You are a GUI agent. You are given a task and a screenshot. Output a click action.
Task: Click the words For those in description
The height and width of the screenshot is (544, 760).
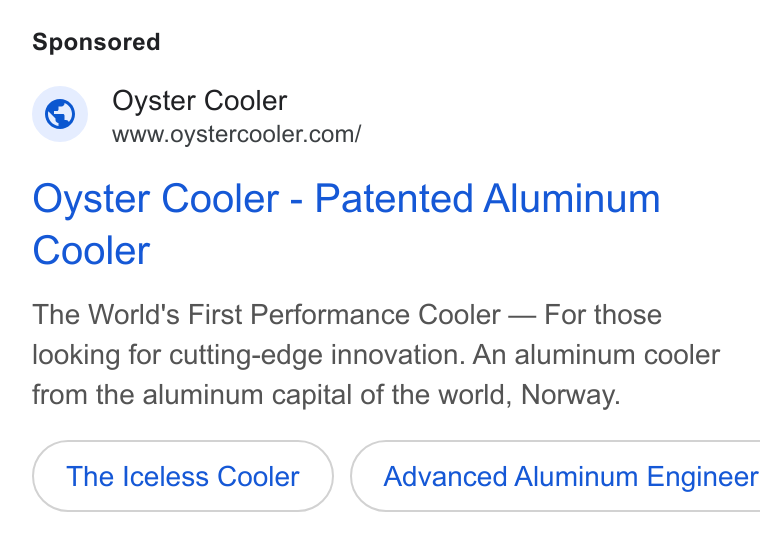tap(603, 315)
